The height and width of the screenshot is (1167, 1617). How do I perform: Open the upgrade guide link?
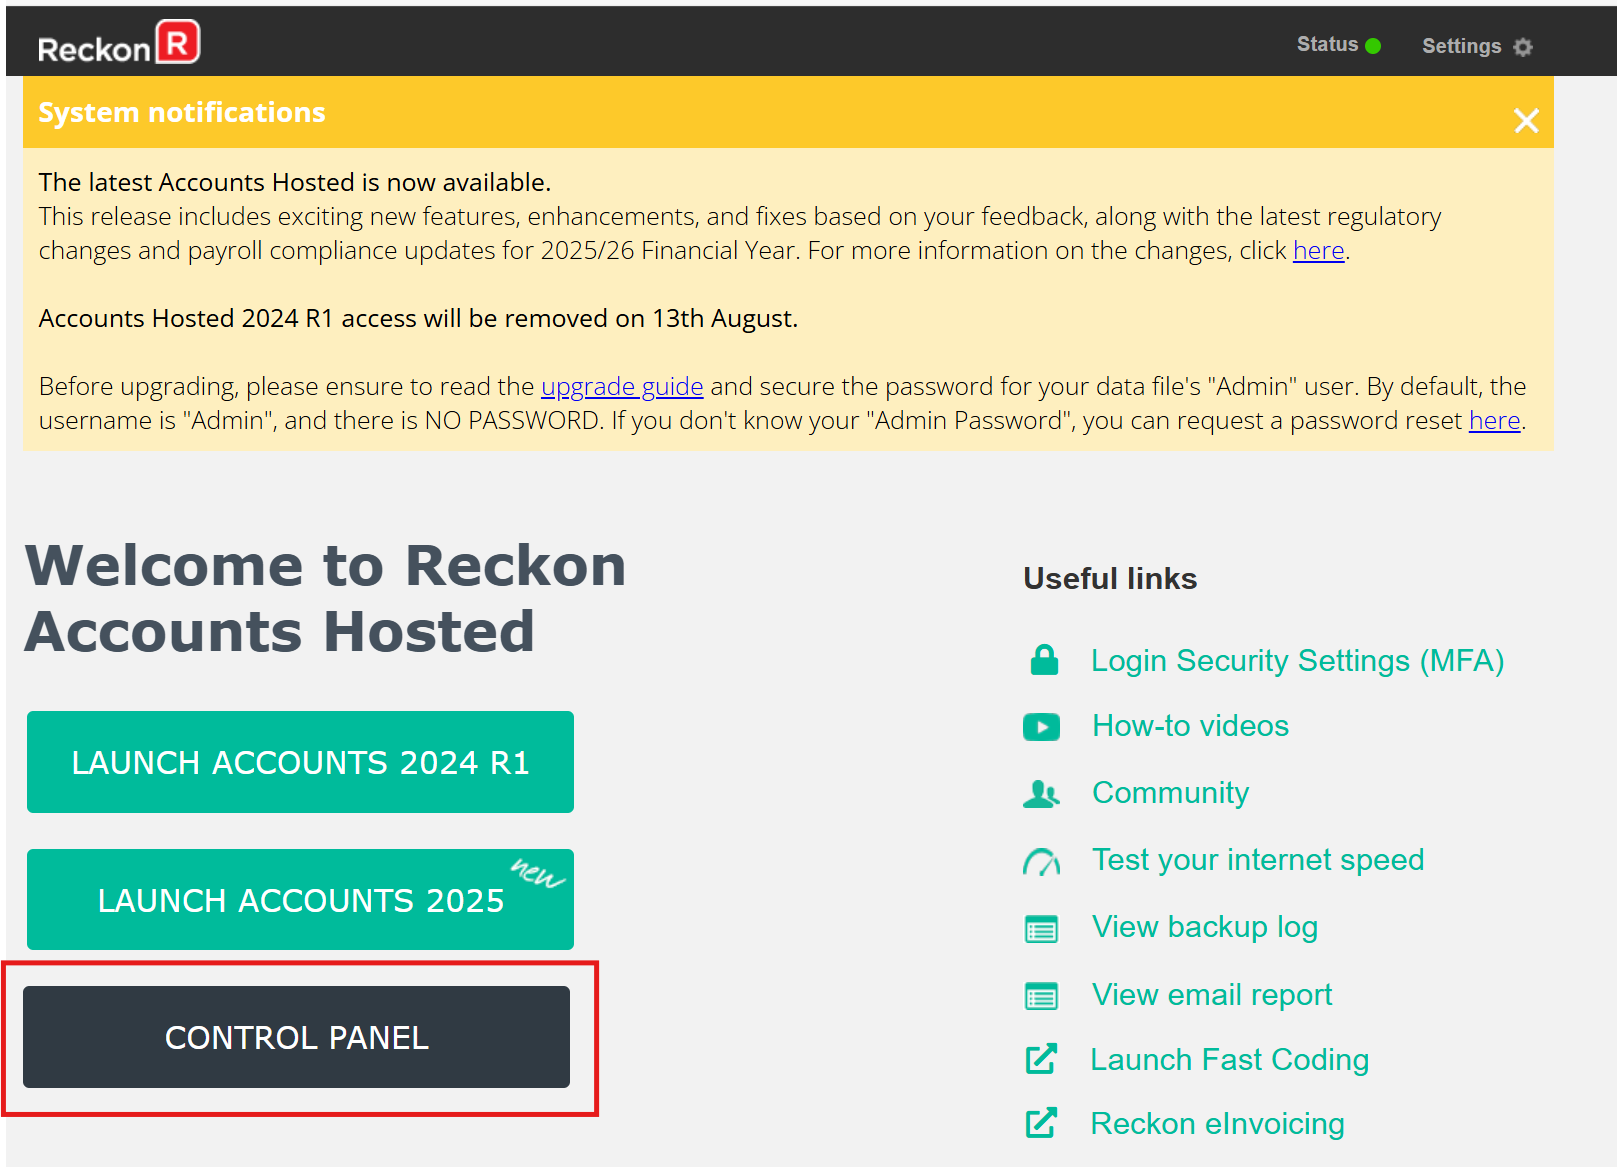pyautogui.click(x=622, y=386)
